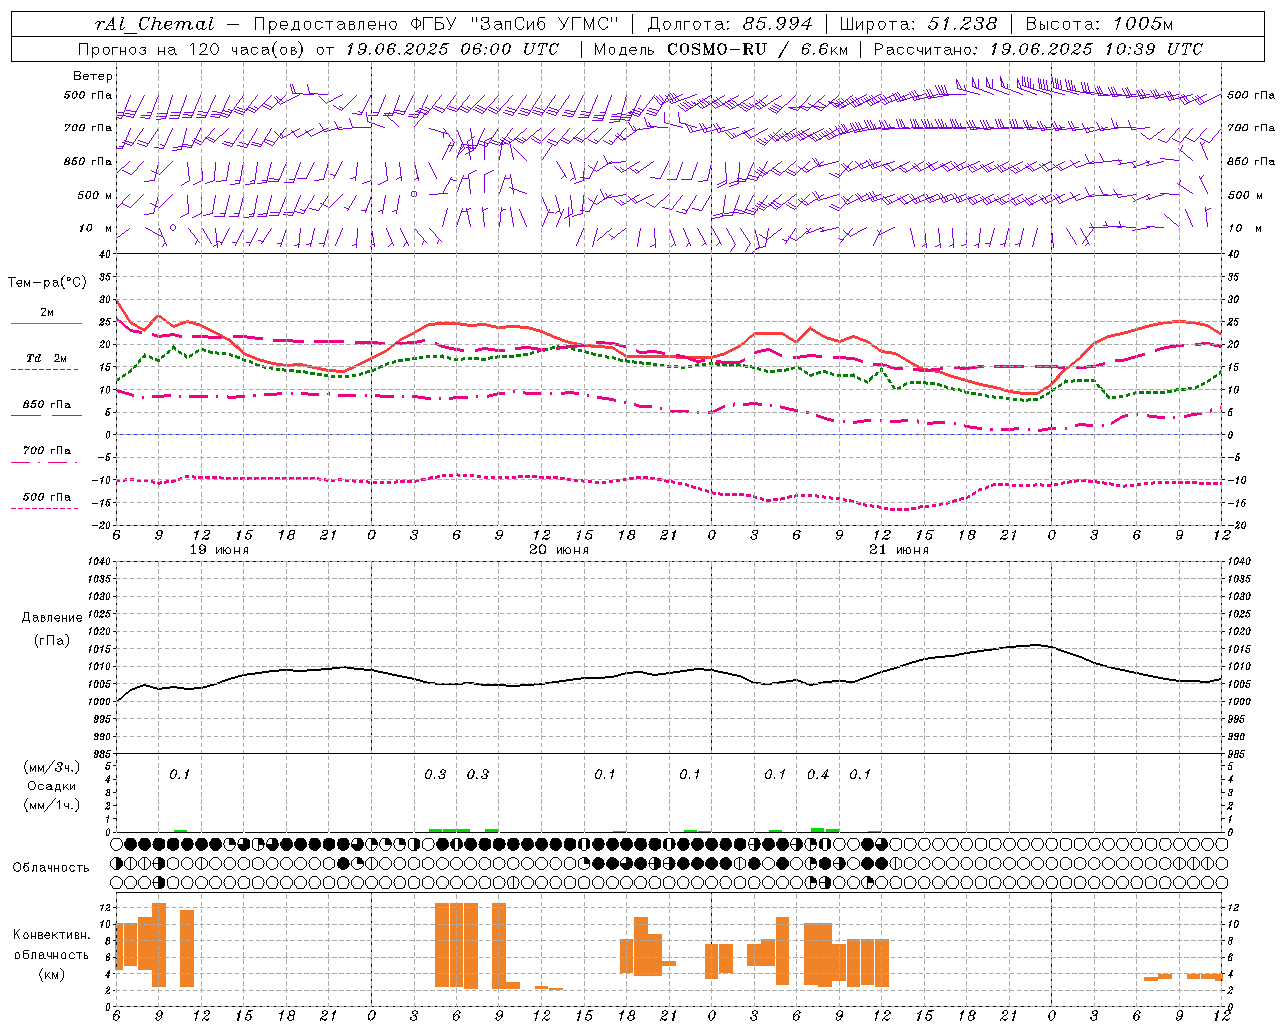The width and height of the screenshot is (1280, 1024).
Task: Click the 'Облачность' cloud cover label
Action: 51,868
